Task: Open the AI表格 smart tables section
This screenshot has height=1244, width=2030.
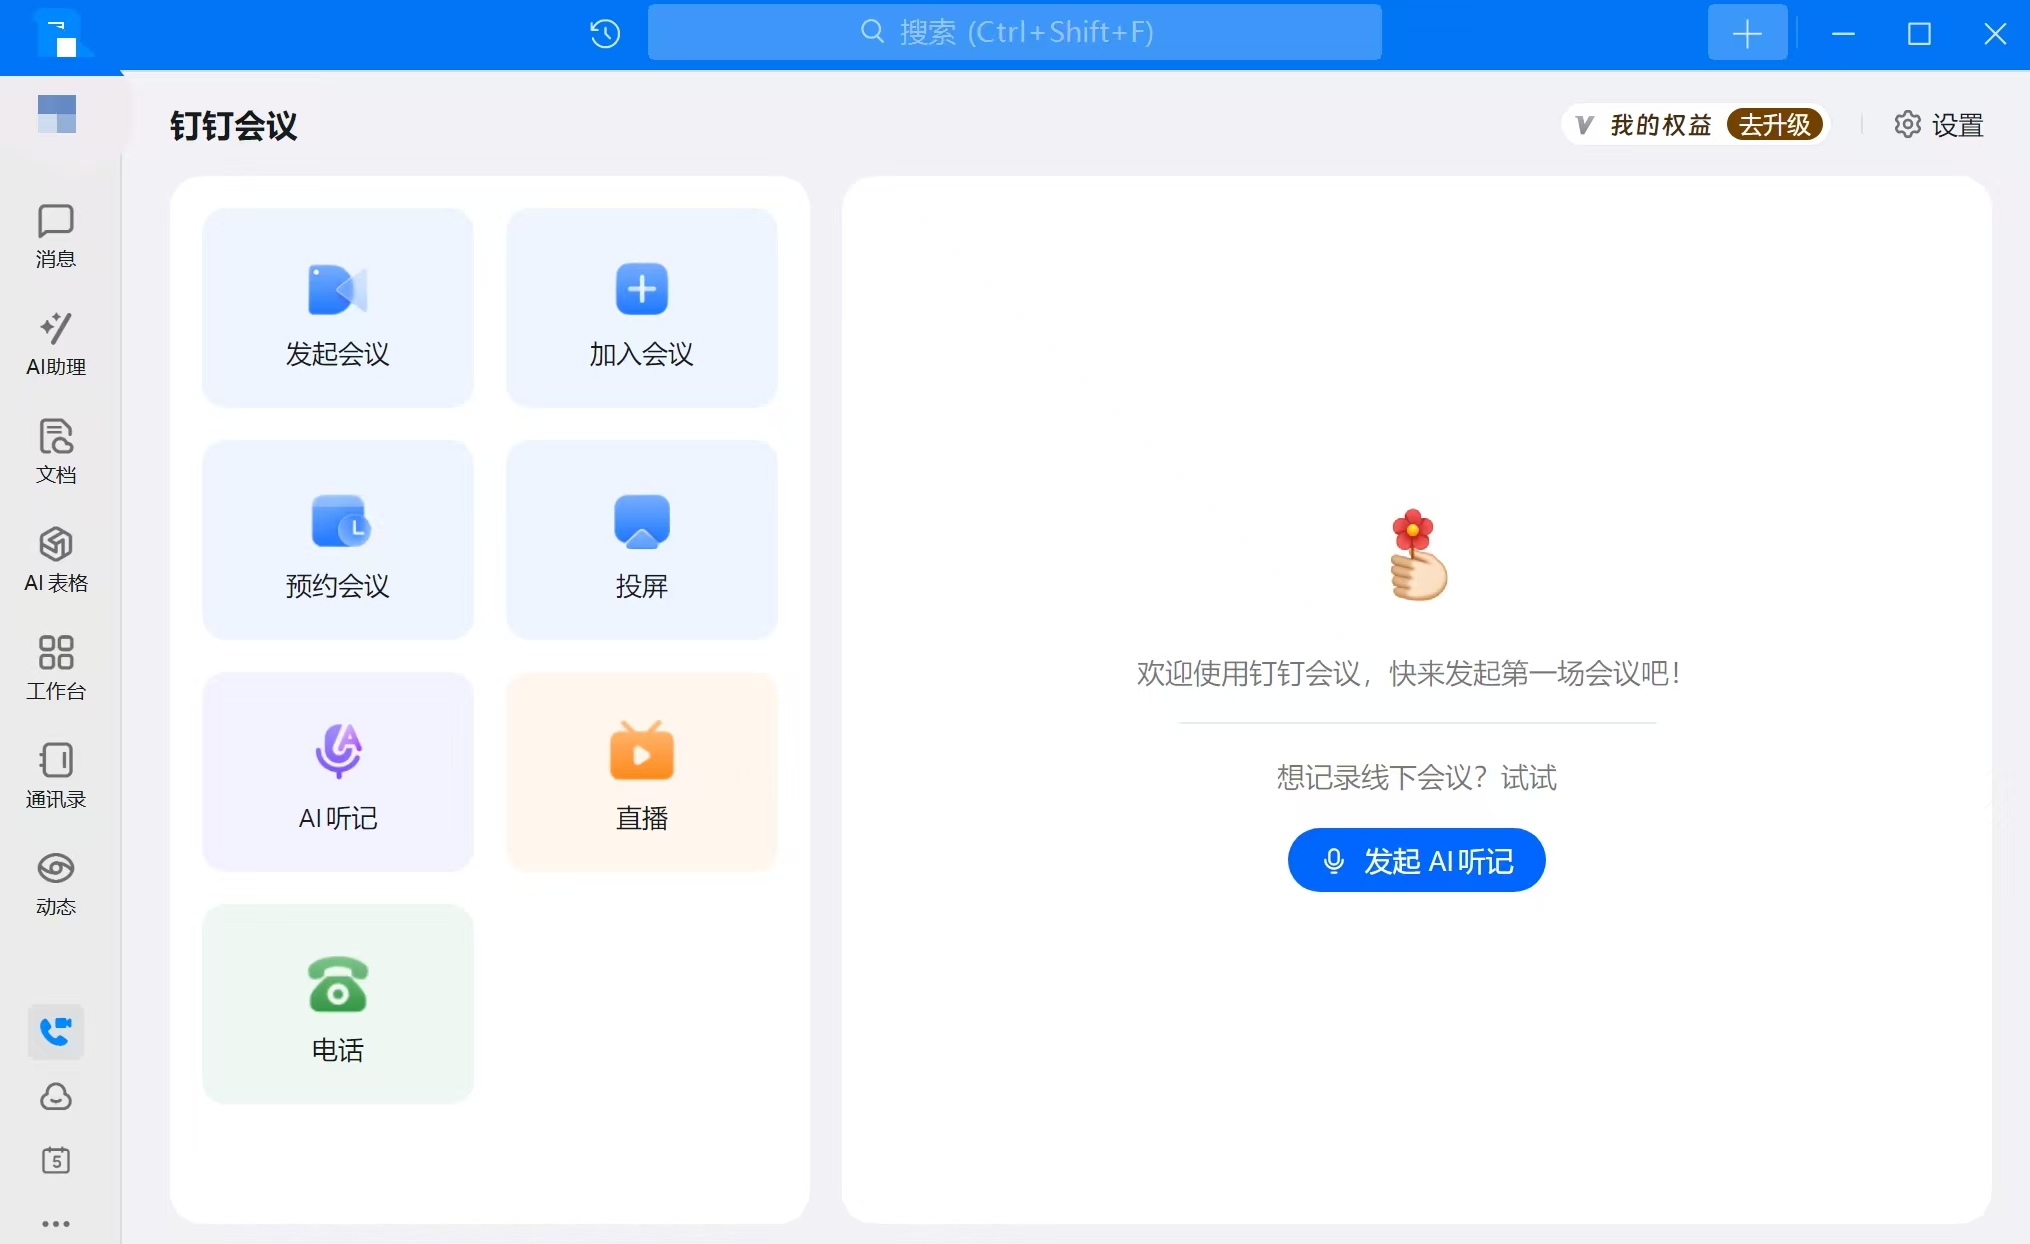Action: click(55, 562)
